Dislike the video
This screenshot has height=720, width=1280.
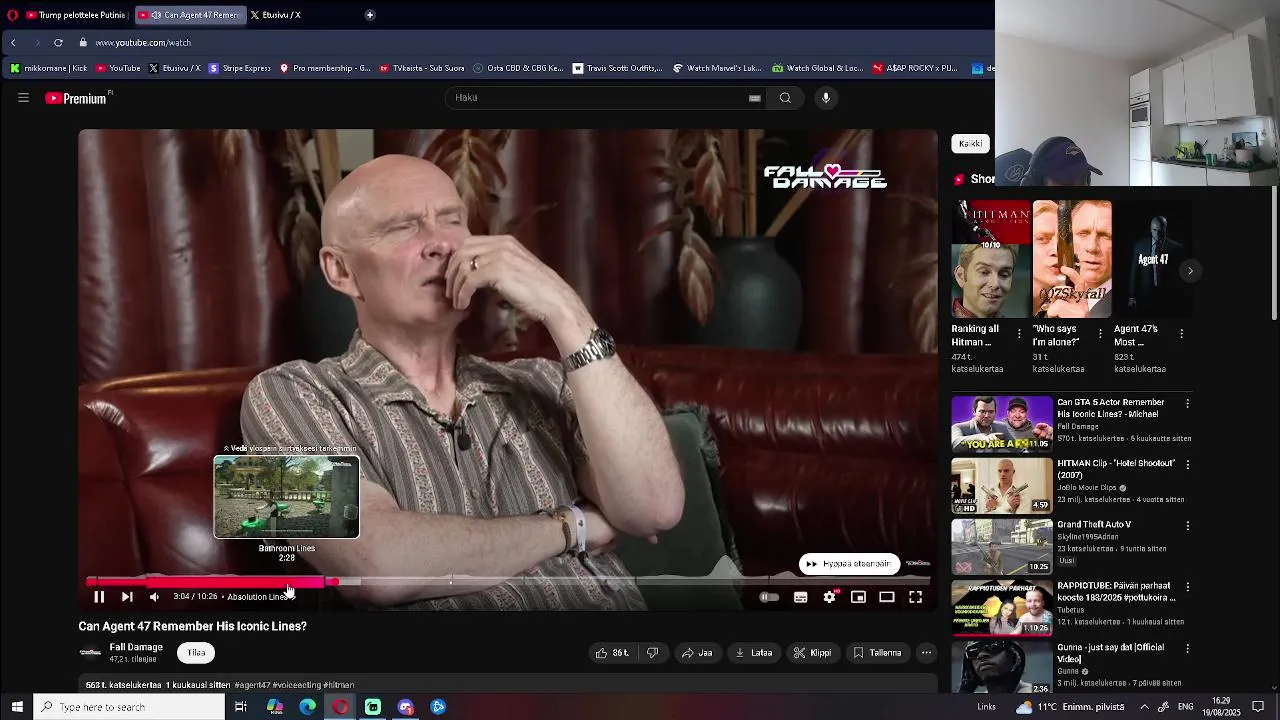(x=653, y=653)
